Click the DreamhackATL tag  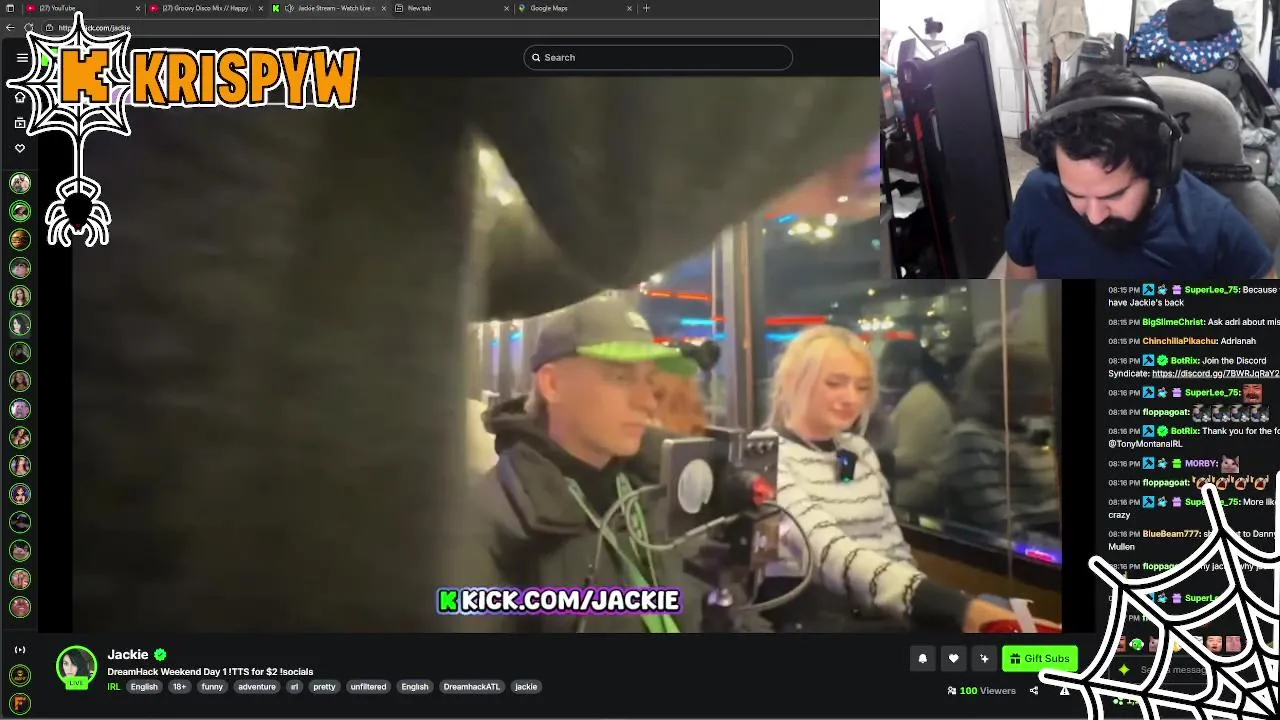(472, 687)
